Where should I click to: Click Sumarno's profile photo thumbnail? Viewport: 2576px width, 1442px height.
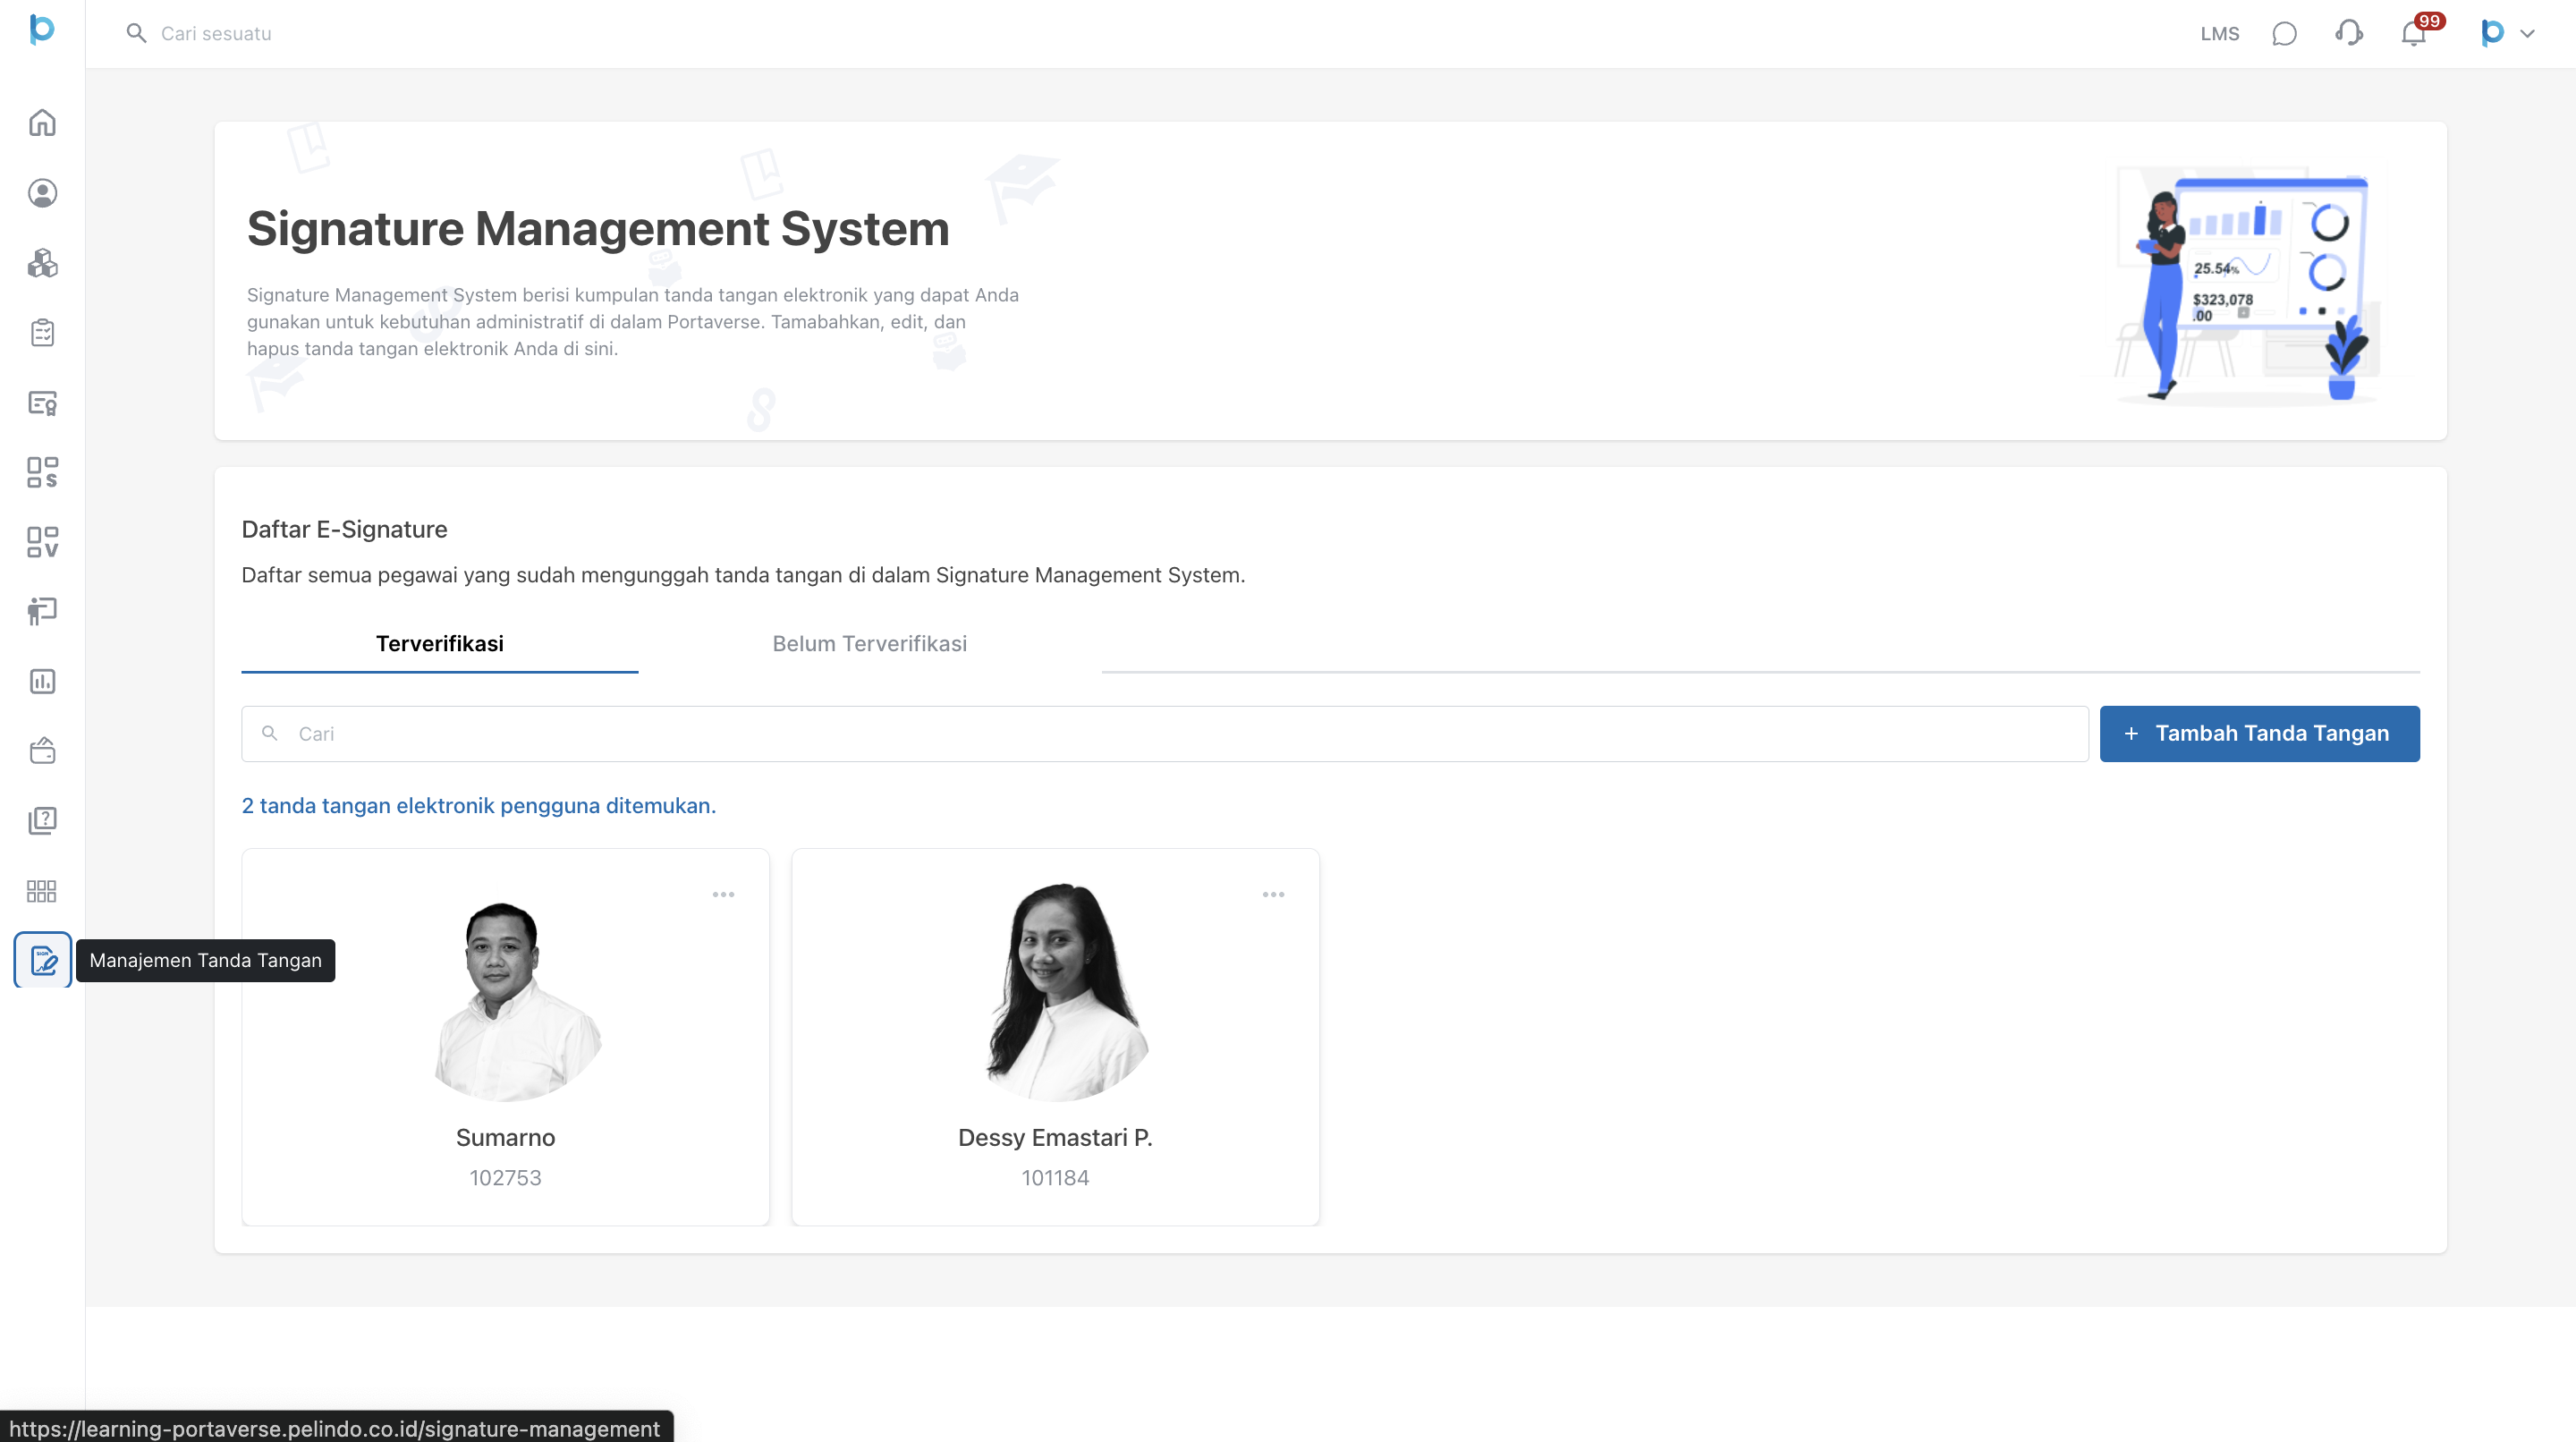[505, 999]
